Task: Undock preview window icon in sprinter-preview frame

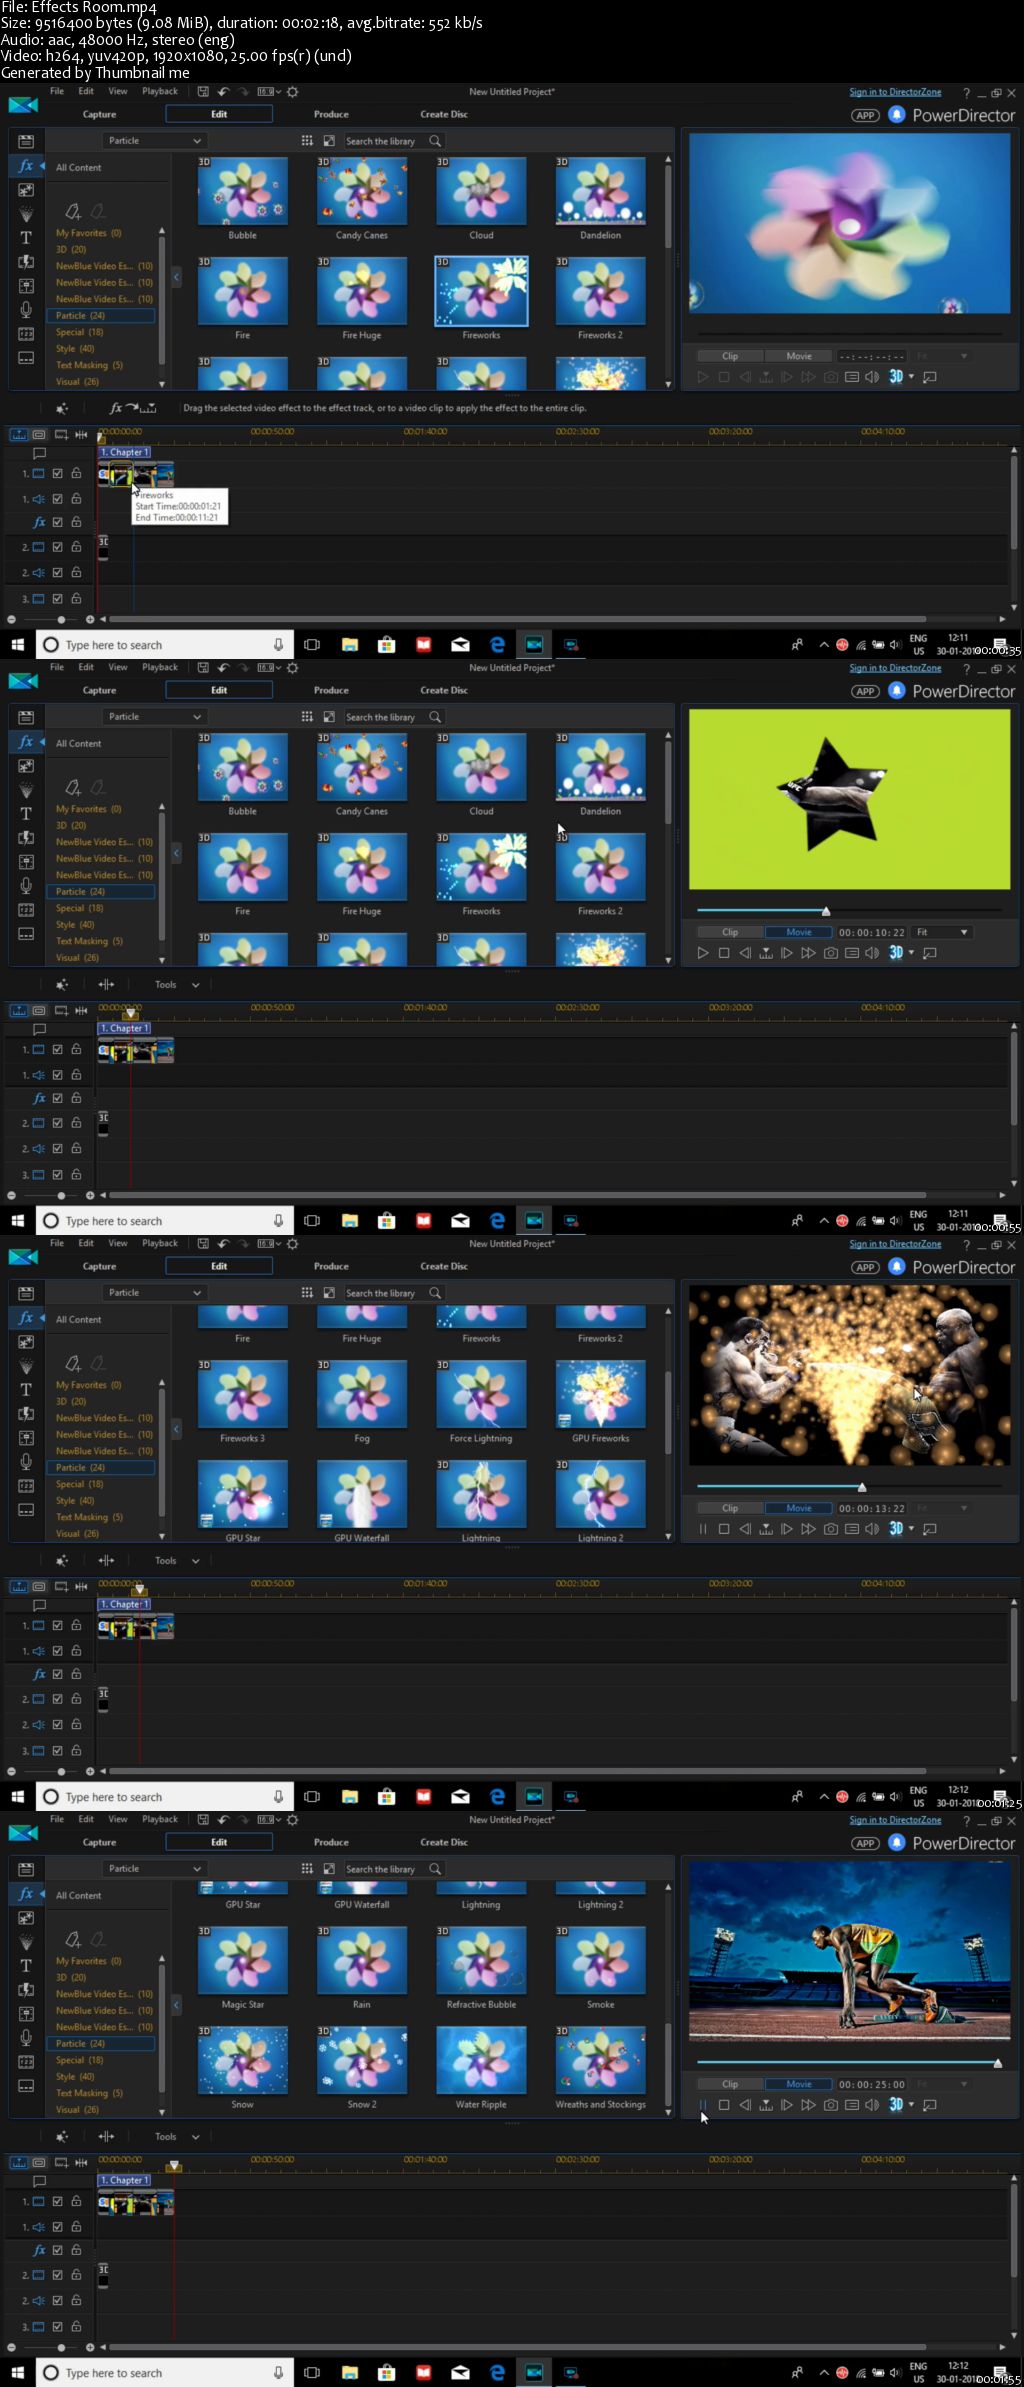Action: 930,2105
